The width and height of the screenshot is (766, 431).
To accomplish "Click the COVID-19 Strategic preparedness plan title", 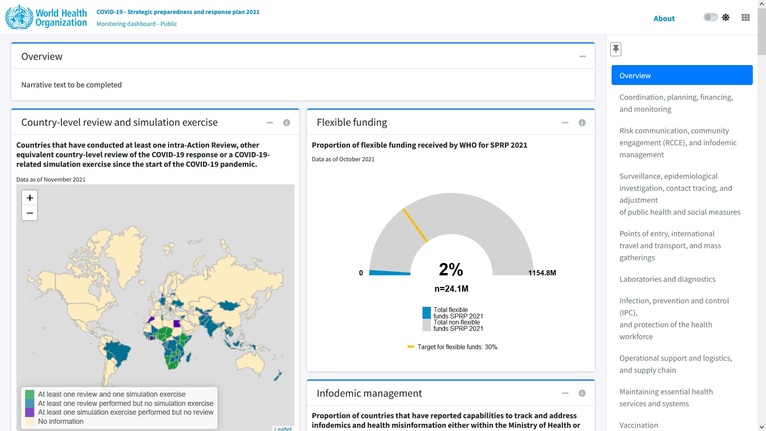I will (178, 12).
